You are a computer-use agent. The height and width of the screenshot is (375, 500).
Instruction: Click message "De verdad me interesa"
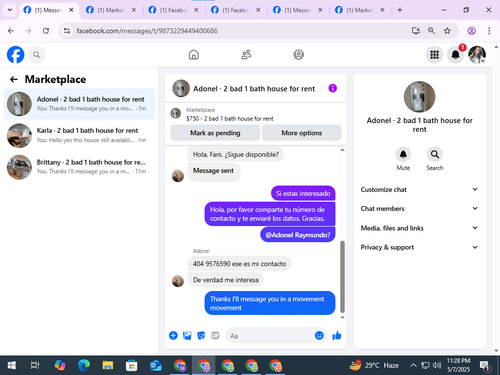click(225, 280)
